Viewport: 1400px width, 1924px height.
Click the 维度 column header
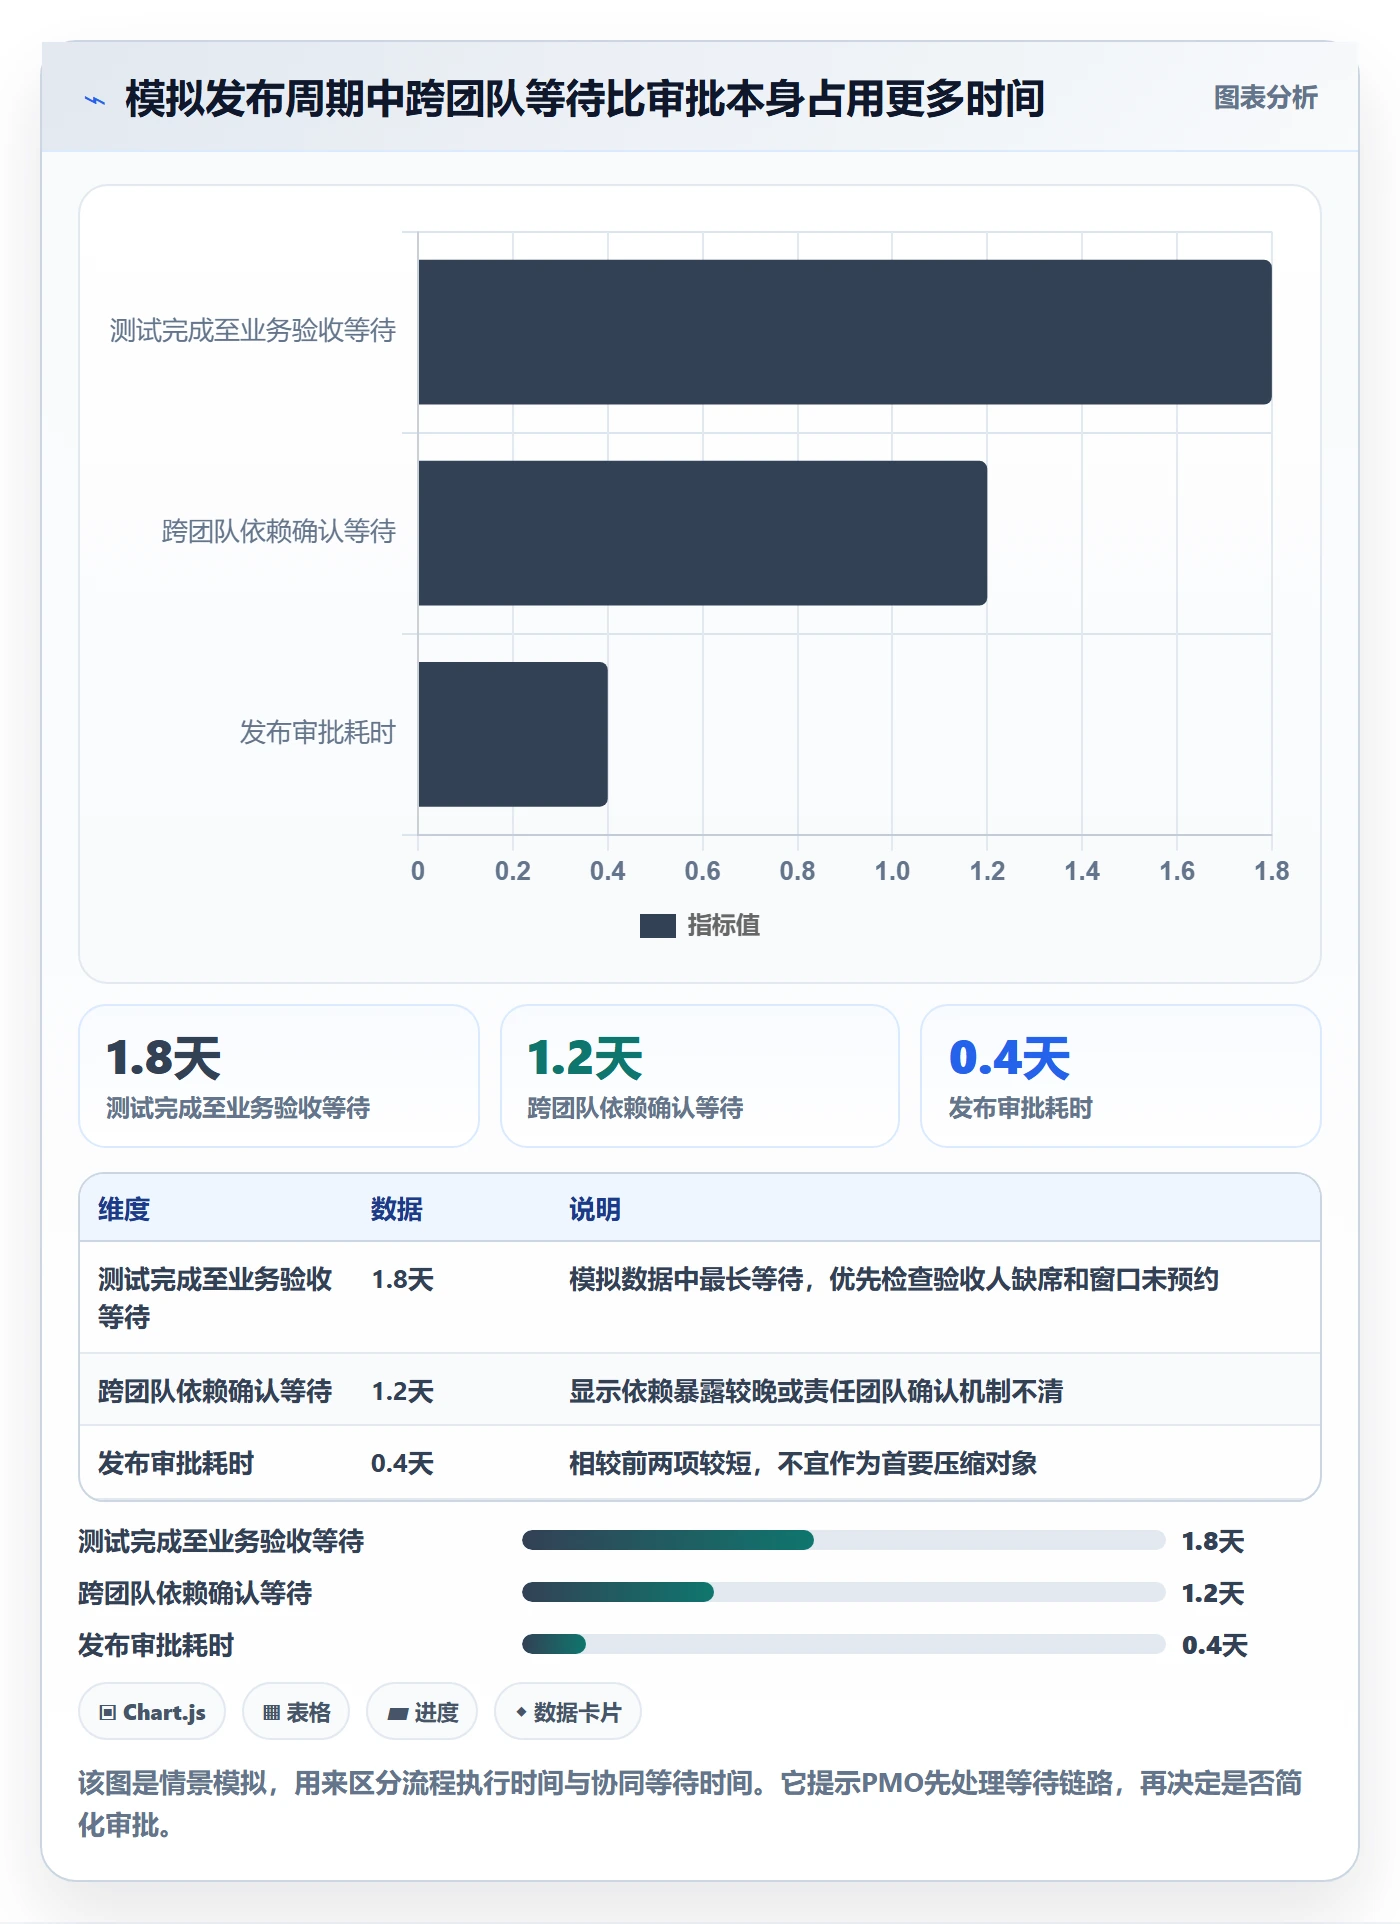click(x=124, y=1209)
